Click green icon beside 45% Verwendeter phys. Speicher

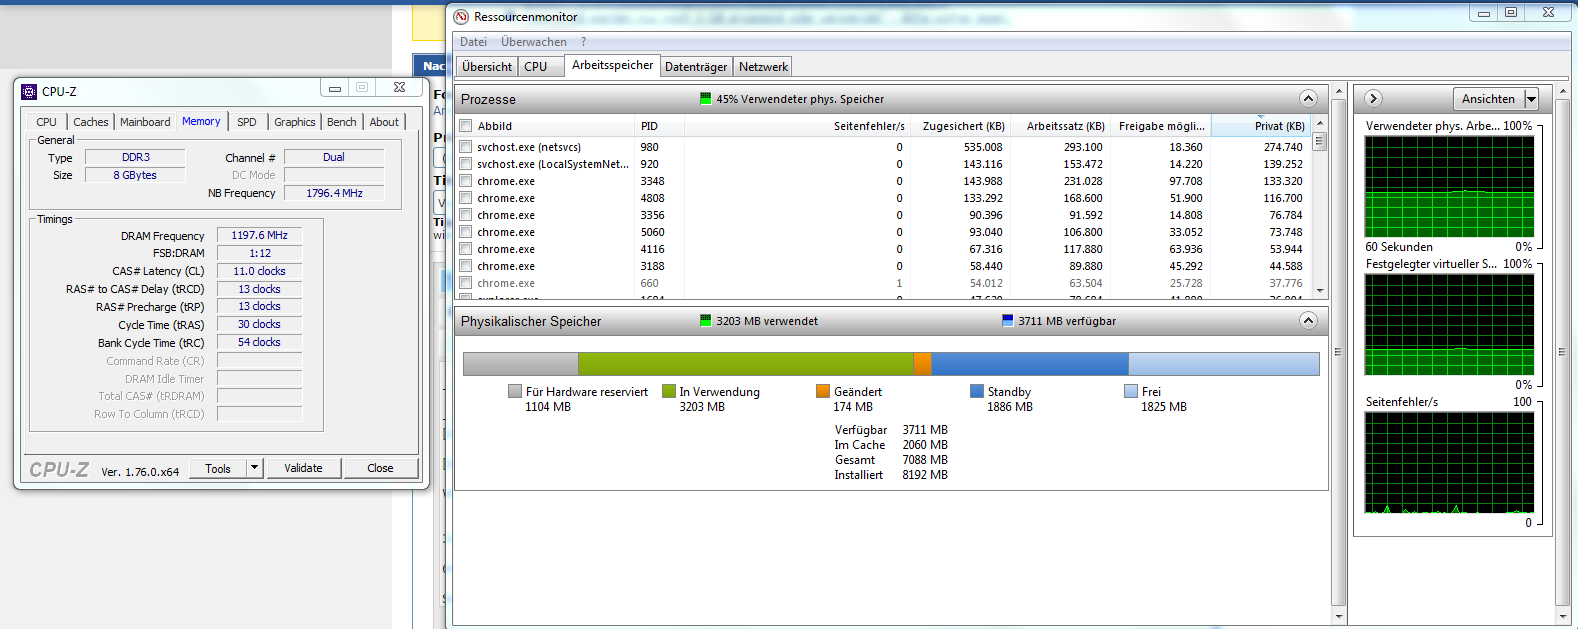706,99
